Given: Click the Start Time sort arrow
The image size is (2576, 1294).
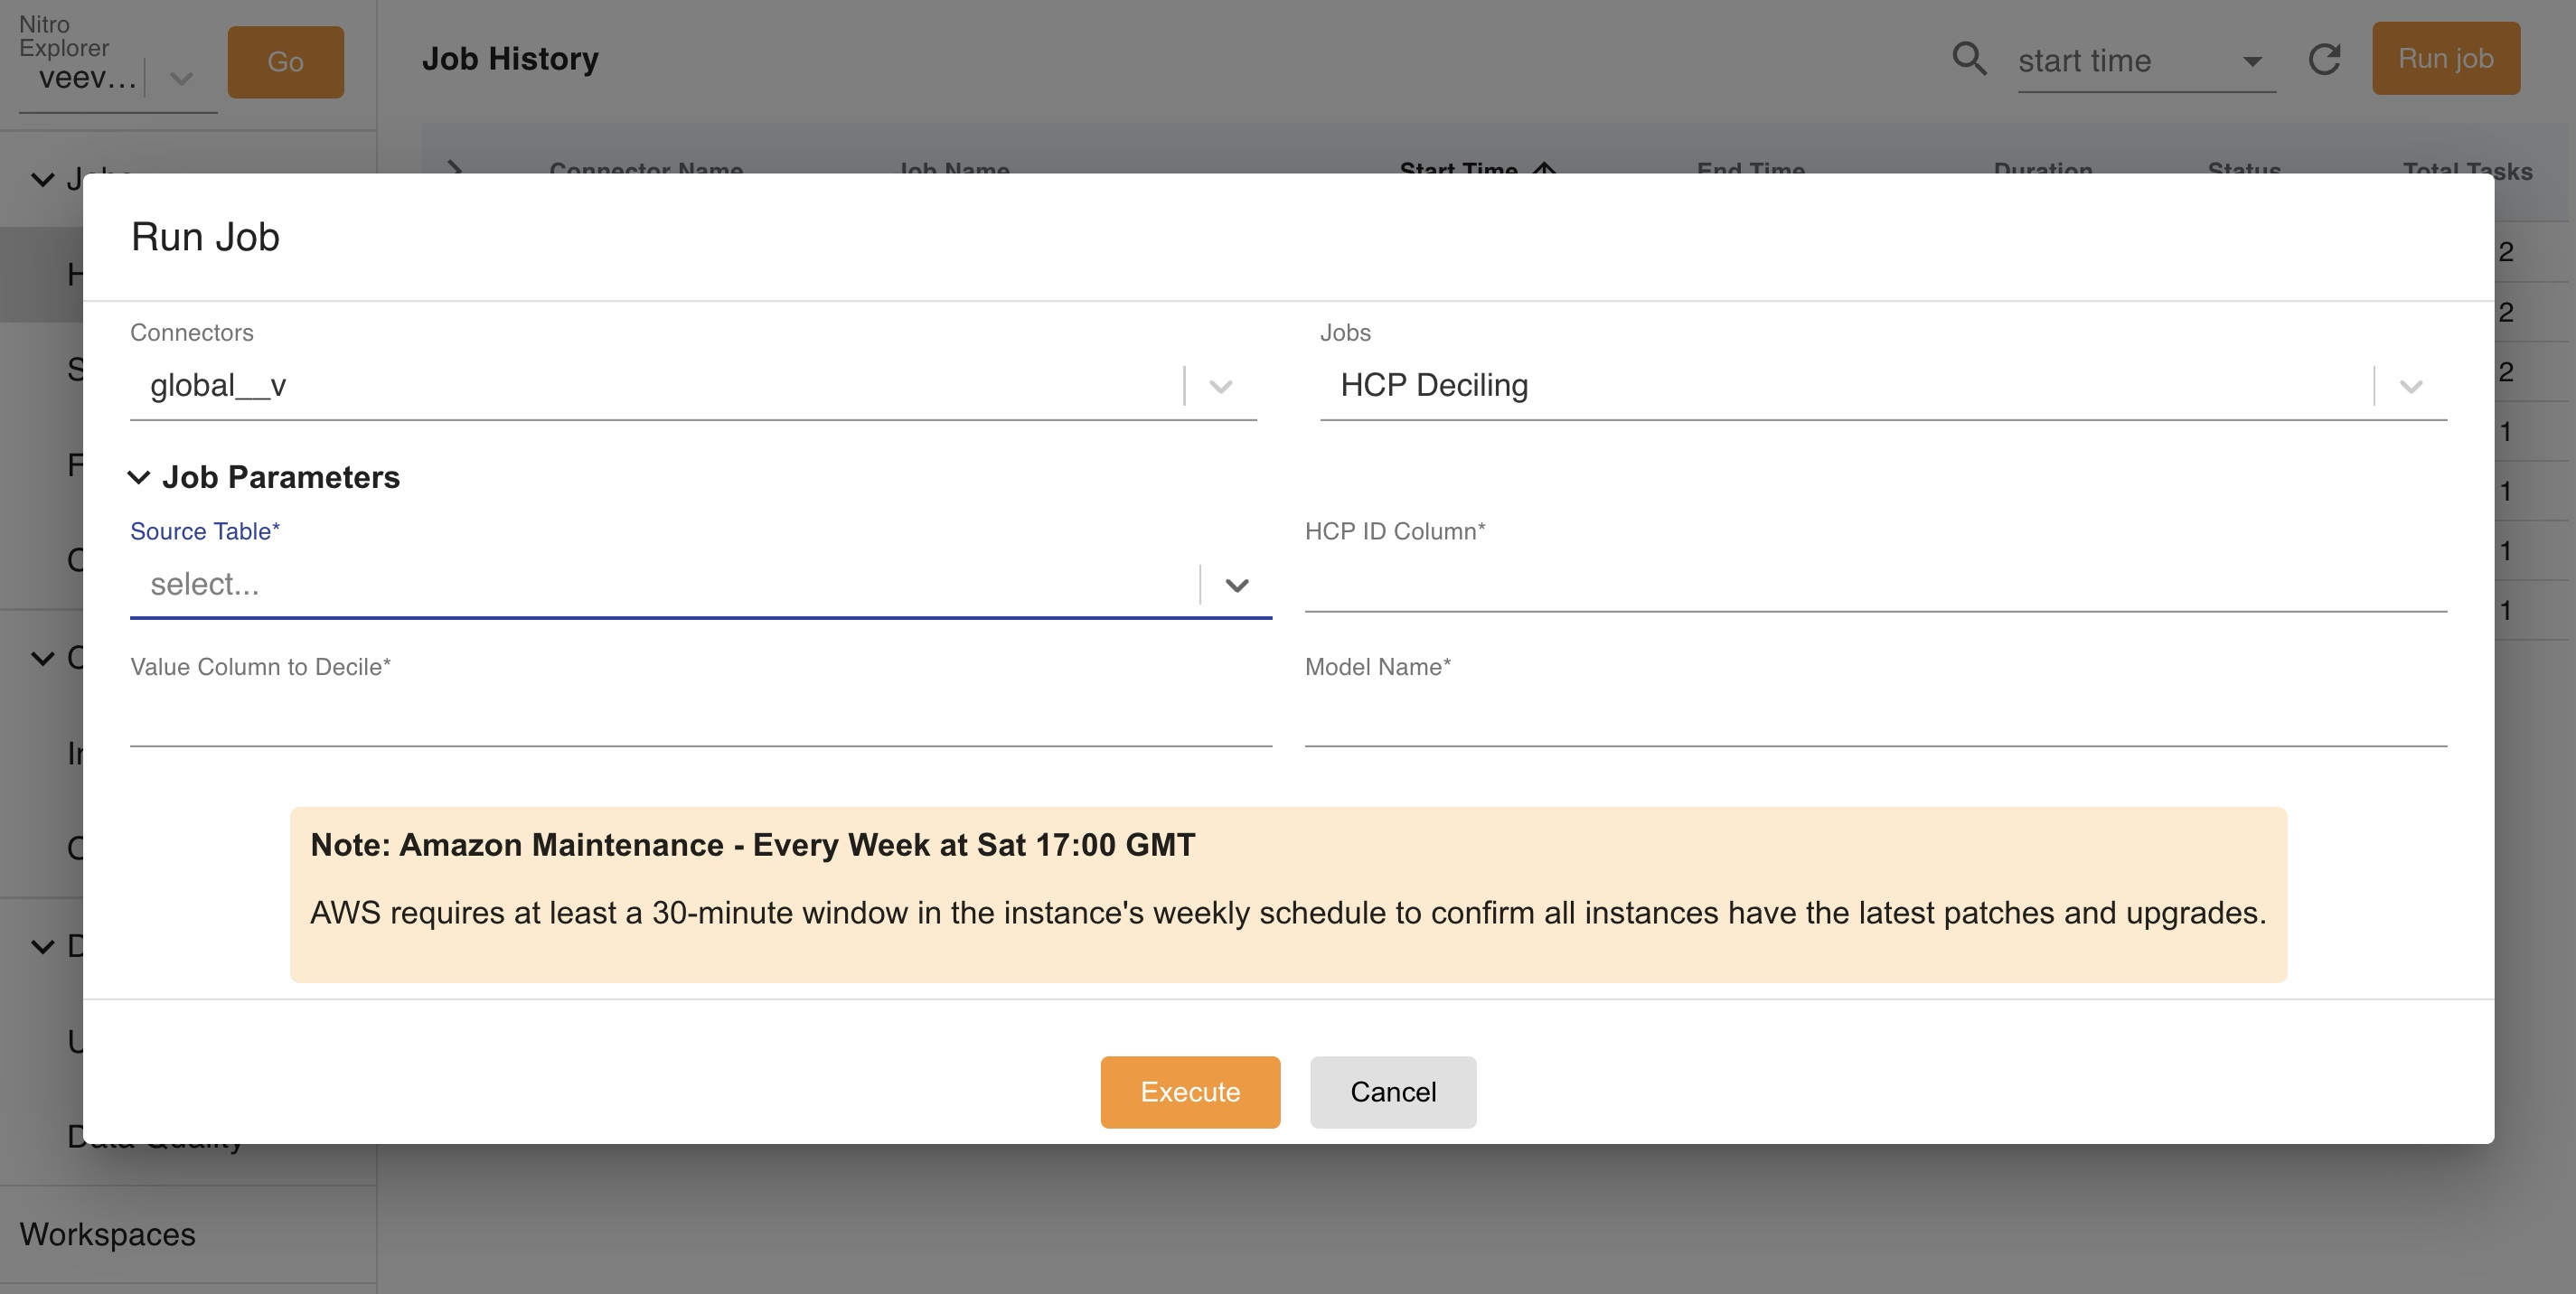Looking at the screenshot, I should [x=1544, y=167].
